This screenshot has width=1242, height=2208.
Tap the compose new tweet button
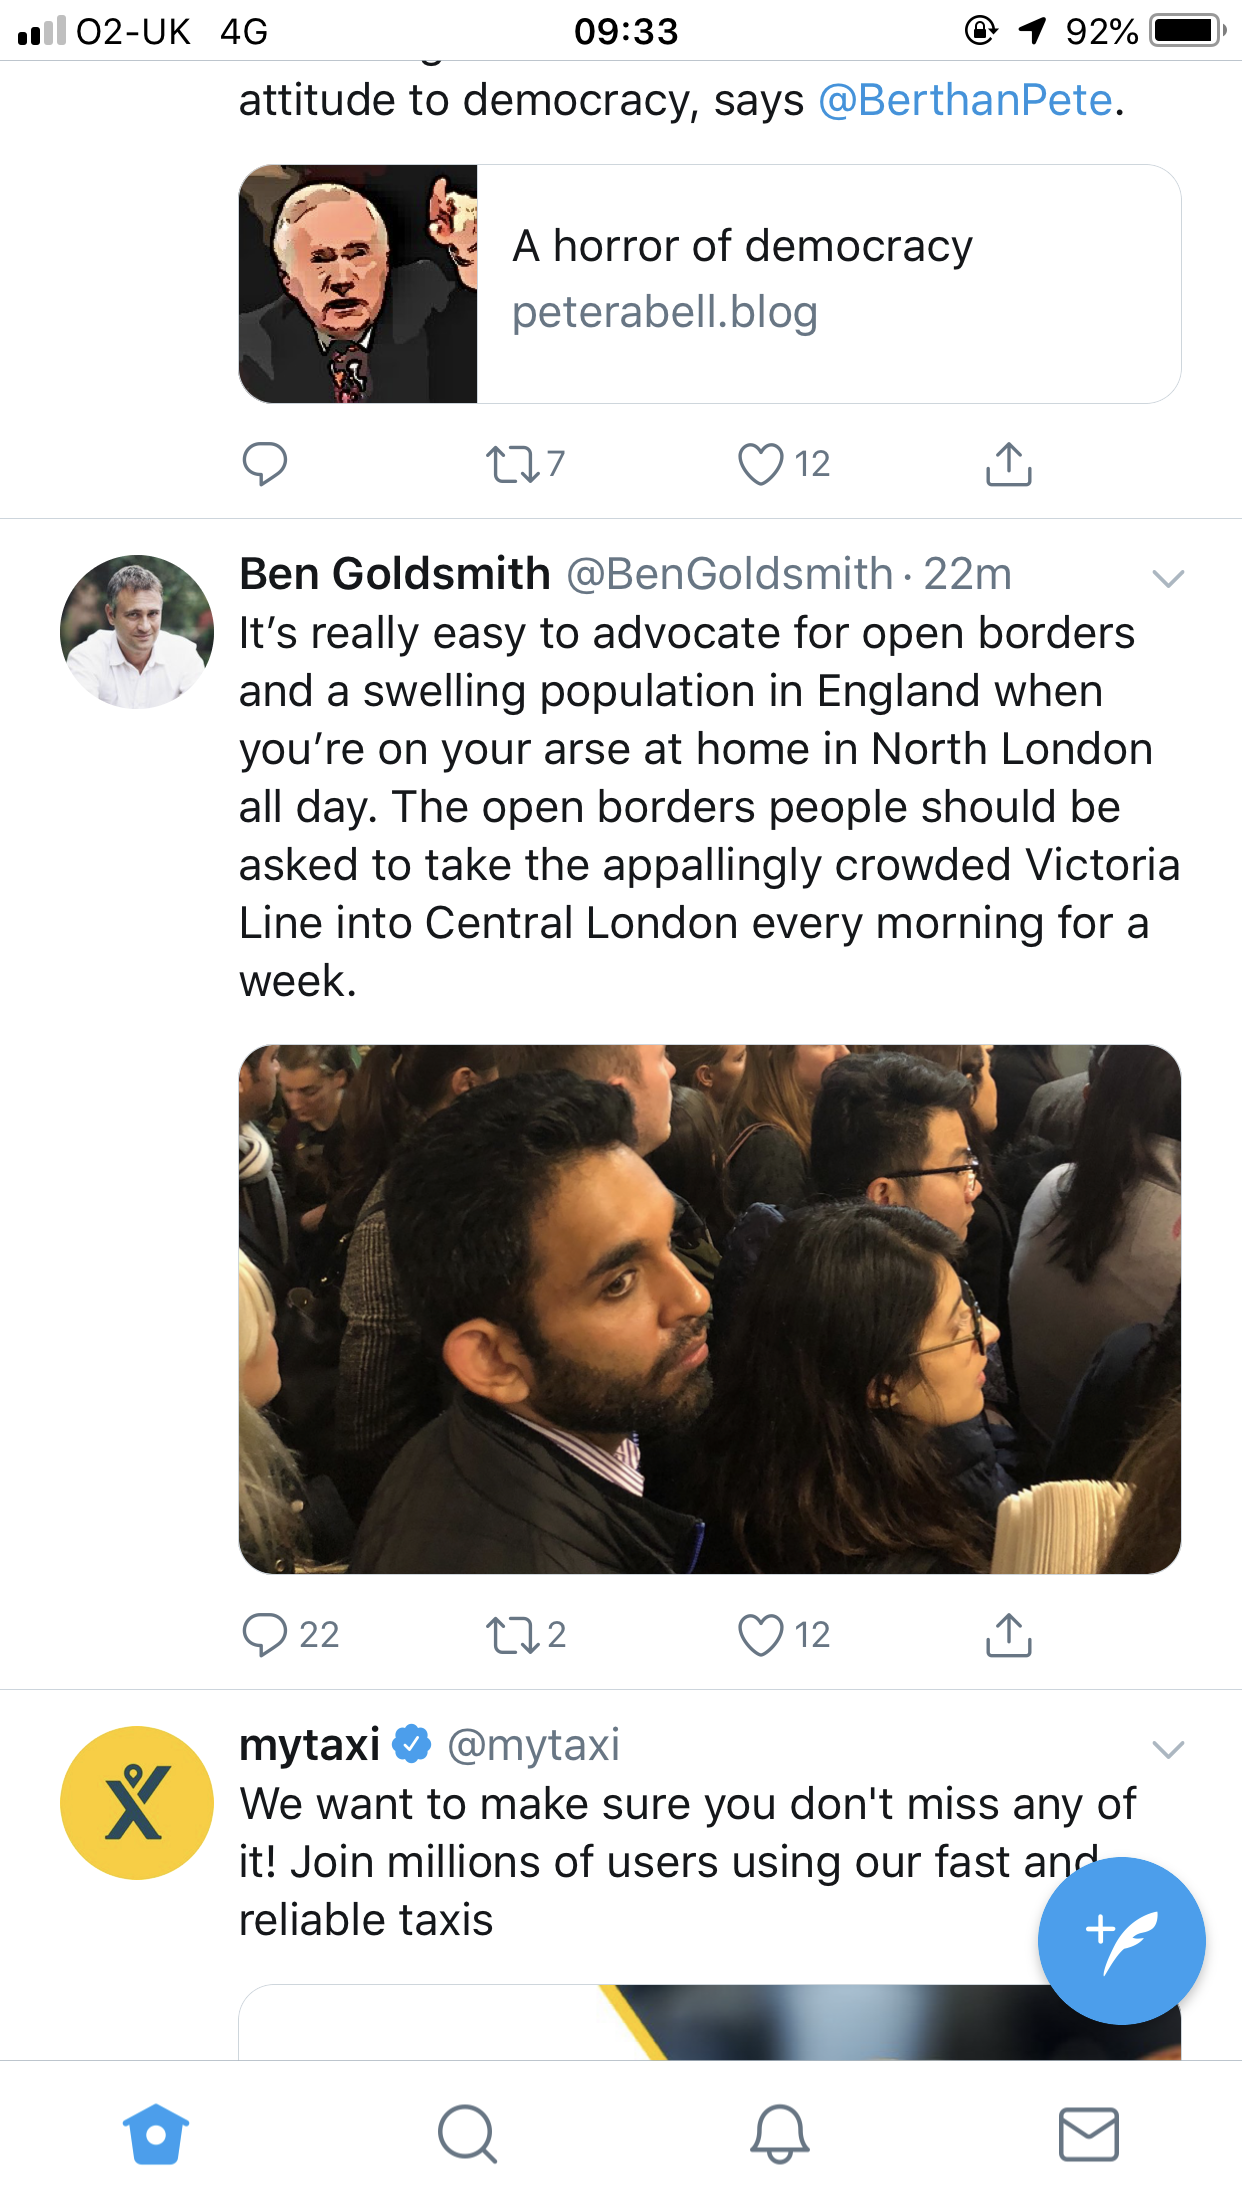point(1121,1940)
